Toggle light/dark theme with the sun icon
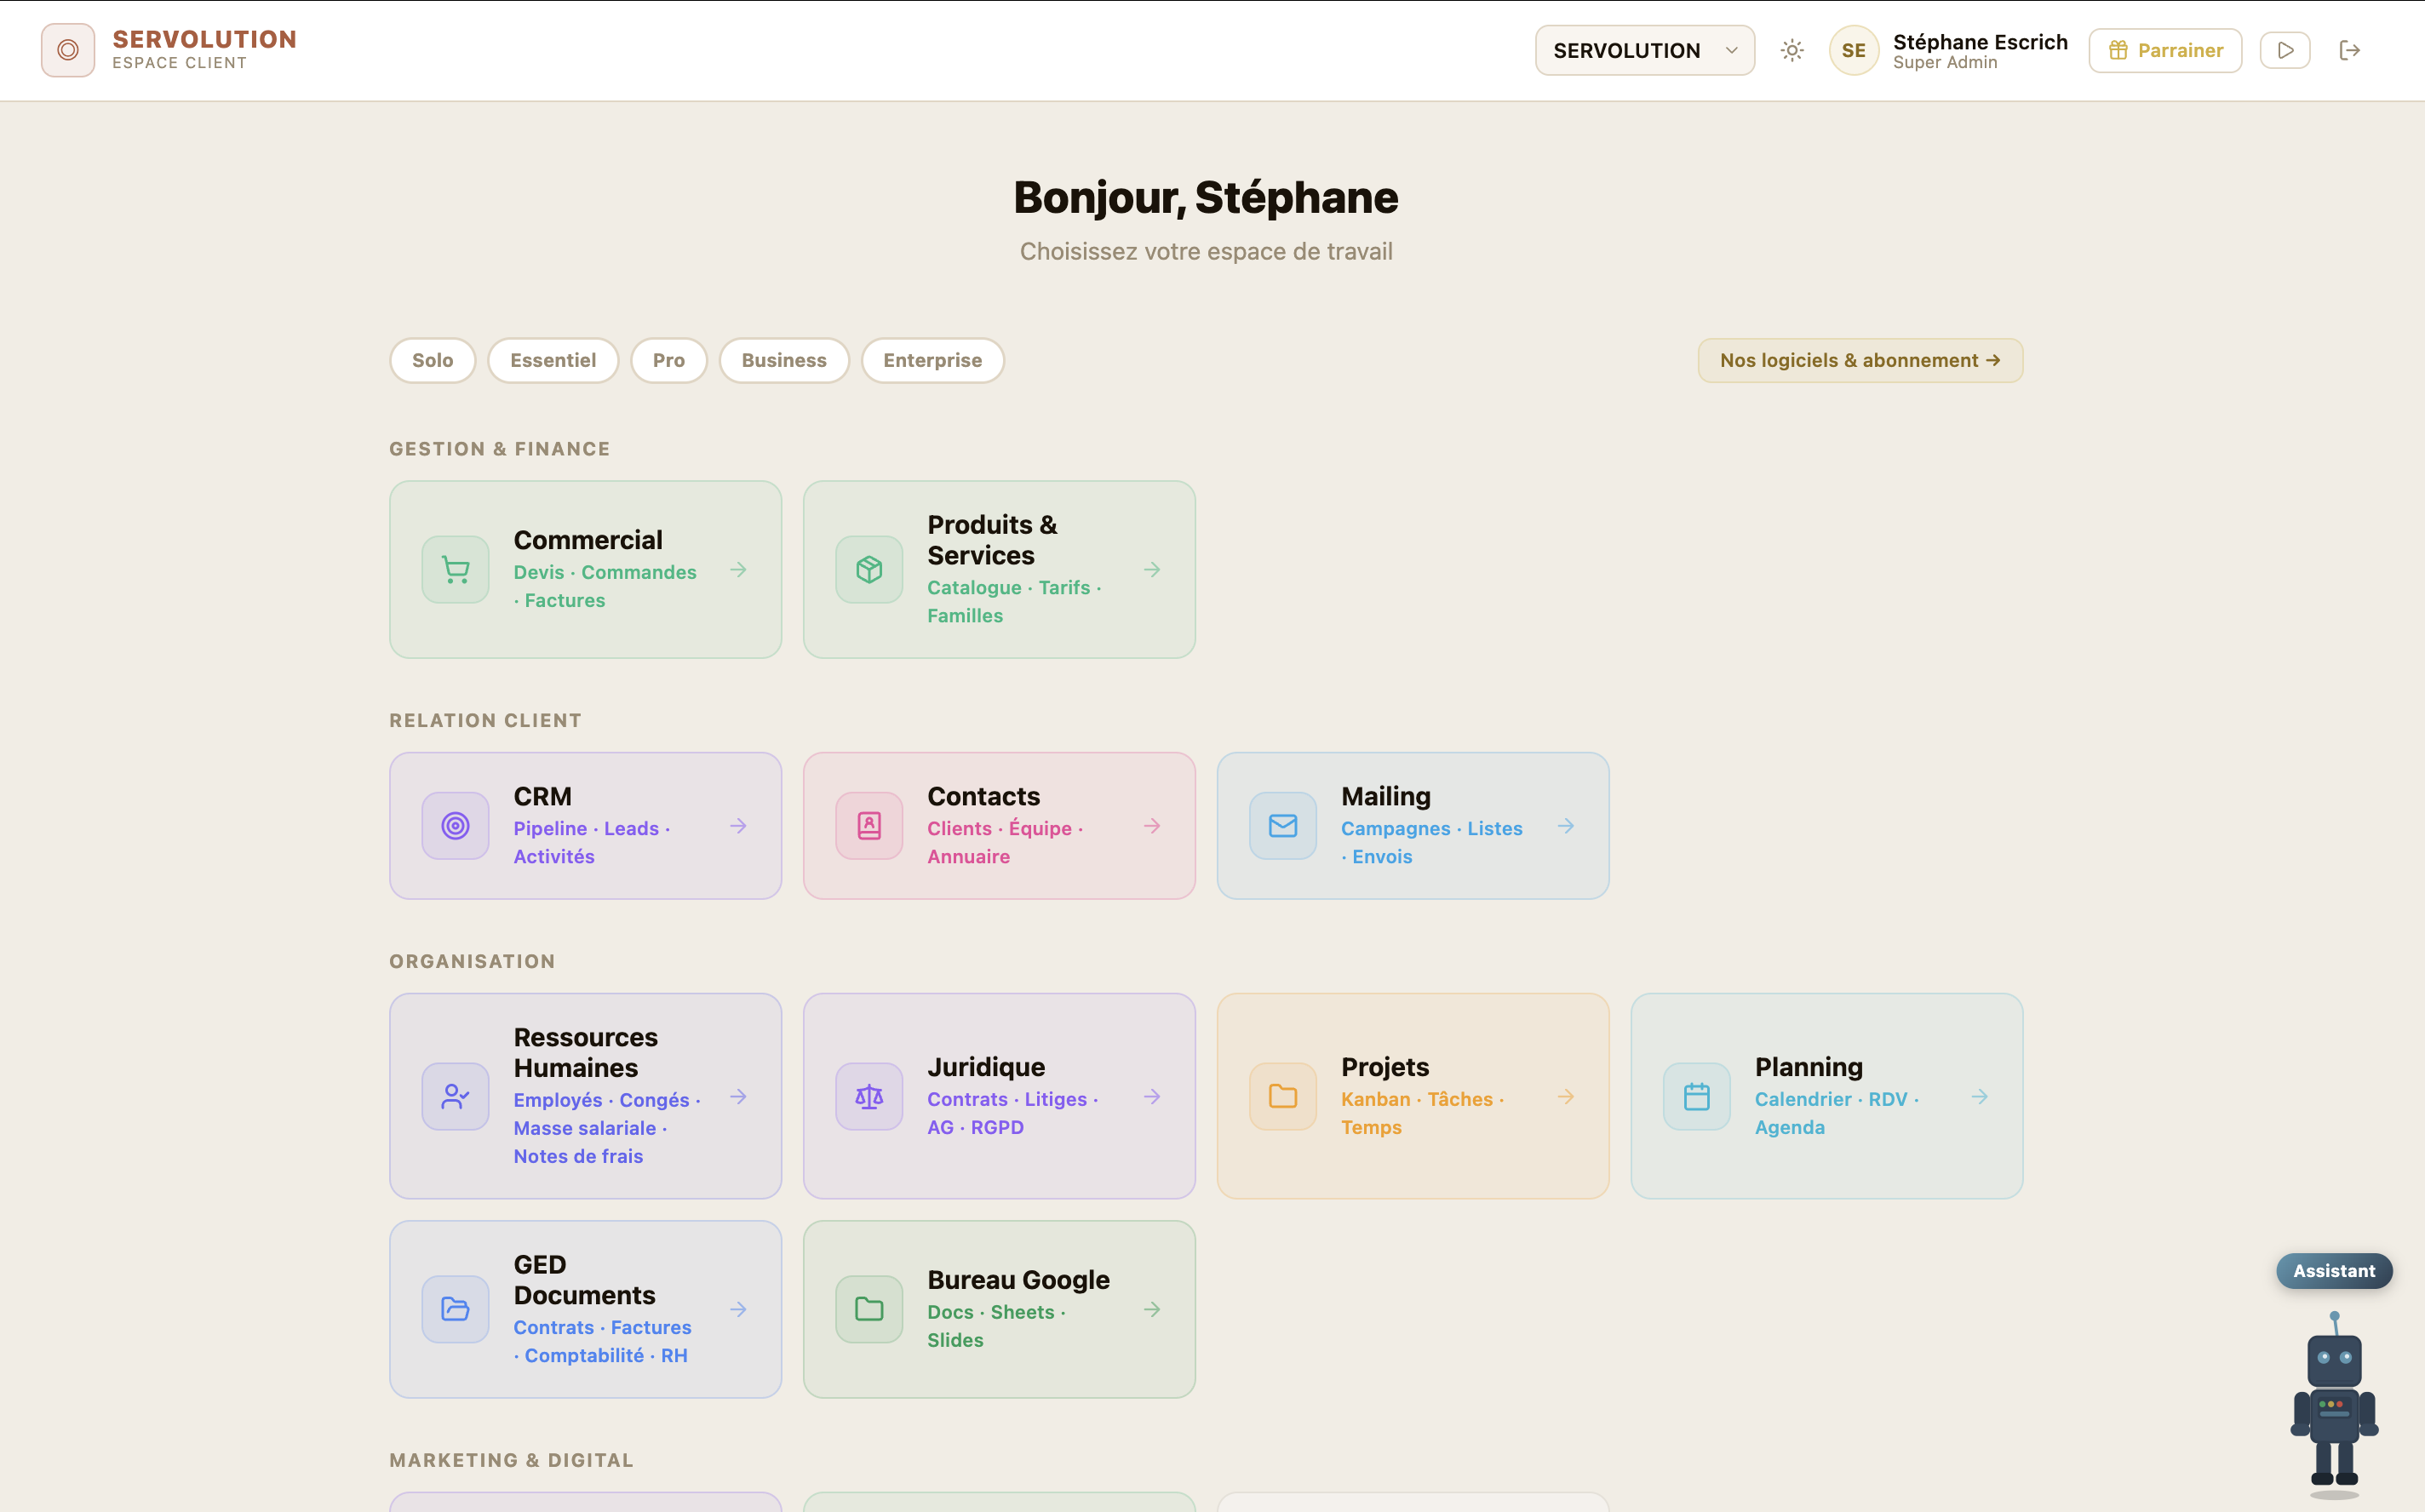Viewport: 2425px width, 1512px height. coord(1791,50)
